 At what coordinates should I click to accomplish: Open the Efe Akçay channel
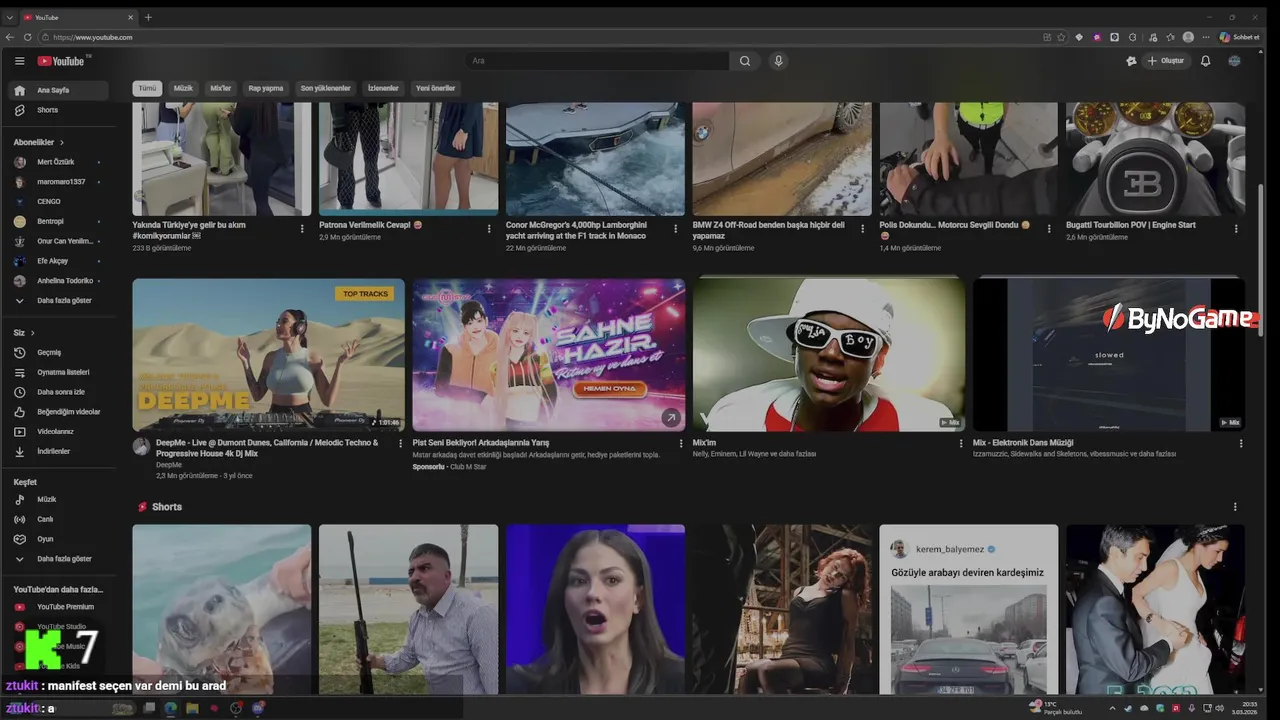tap(58, 261)
